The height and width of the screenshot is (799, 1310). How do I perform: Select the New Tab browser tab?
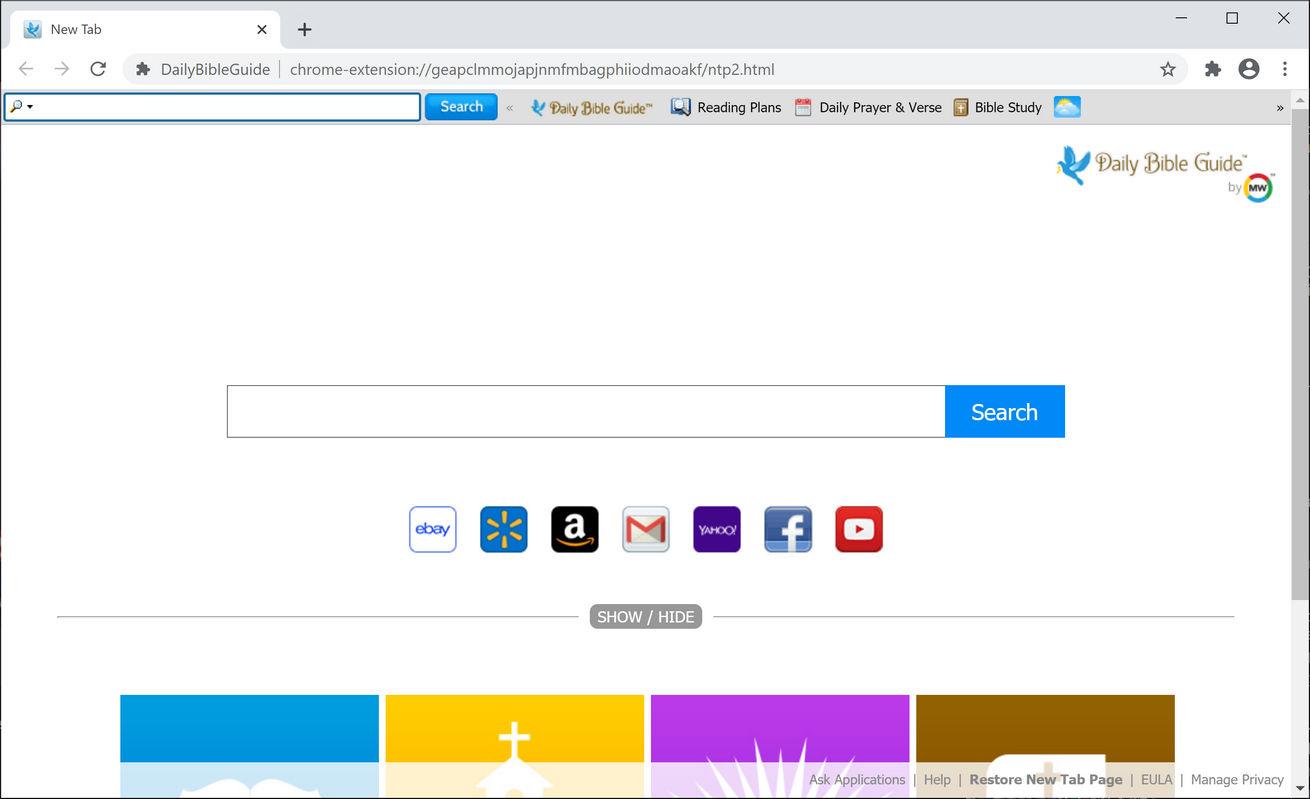point(145,30)
